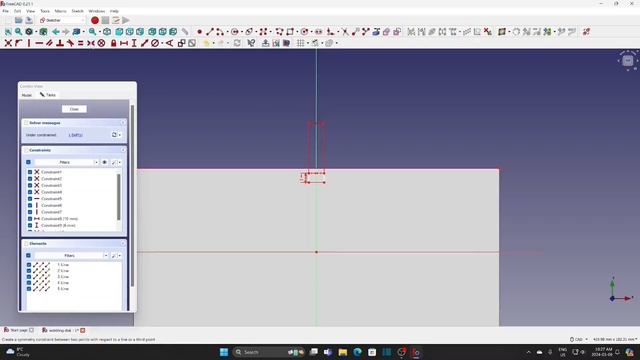640x360 pixels.
Task: Select the tangent constraint tool
Action: point(70,43)
